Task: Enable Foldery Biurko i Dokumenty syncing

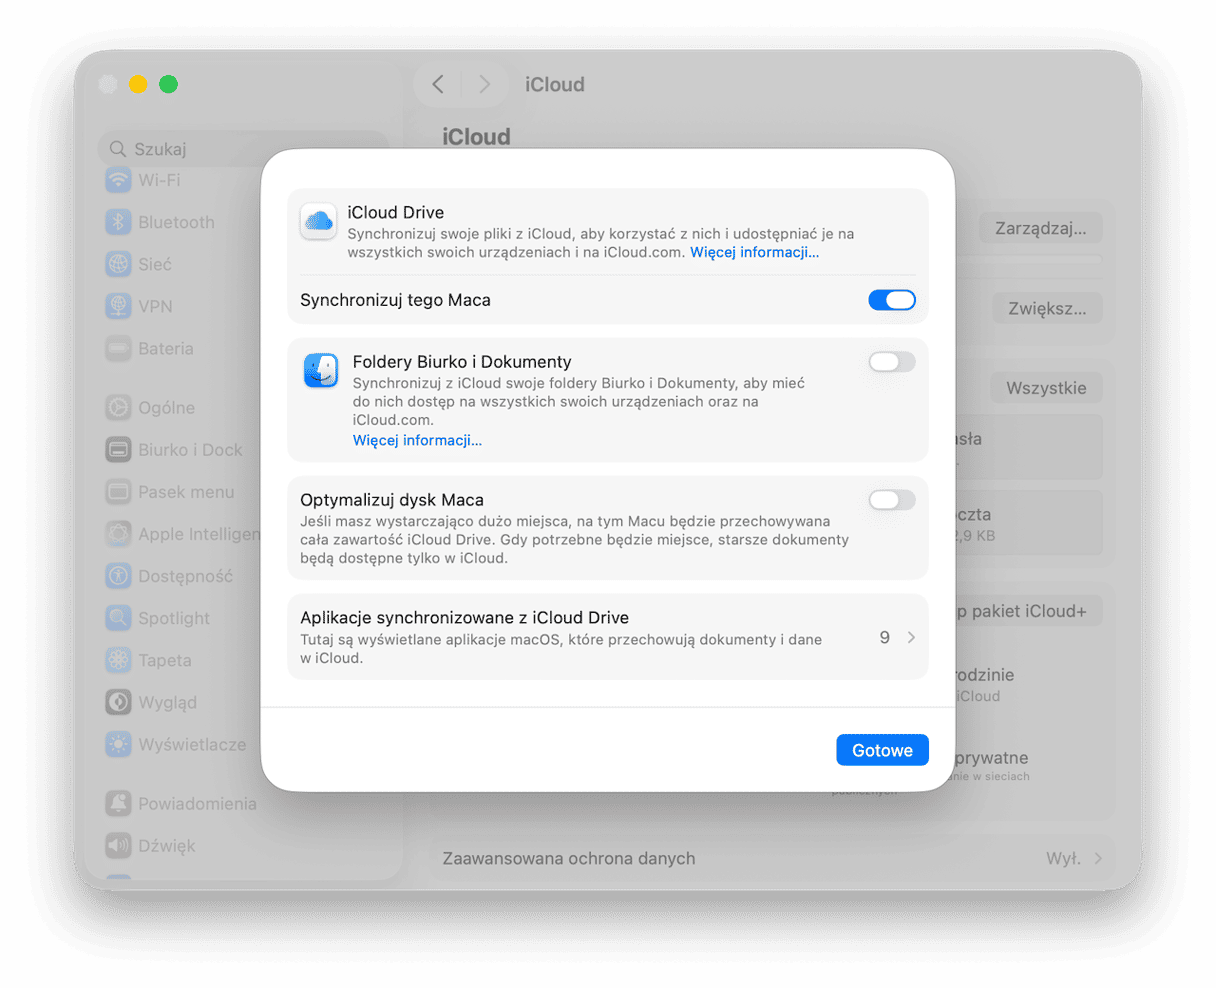Action: pos(891,362)
